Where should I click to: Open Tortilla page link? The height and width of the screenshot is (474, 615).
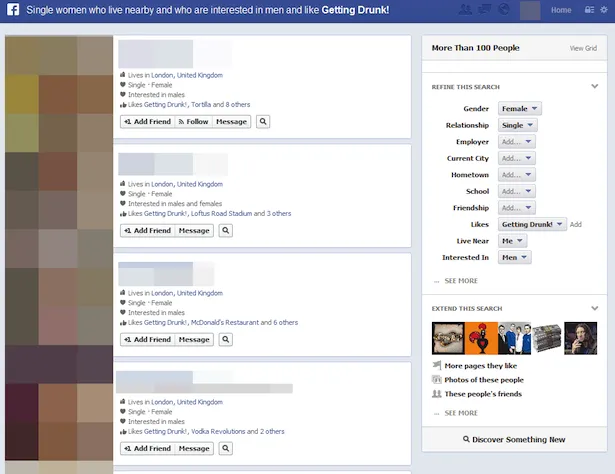pos(201,105)
